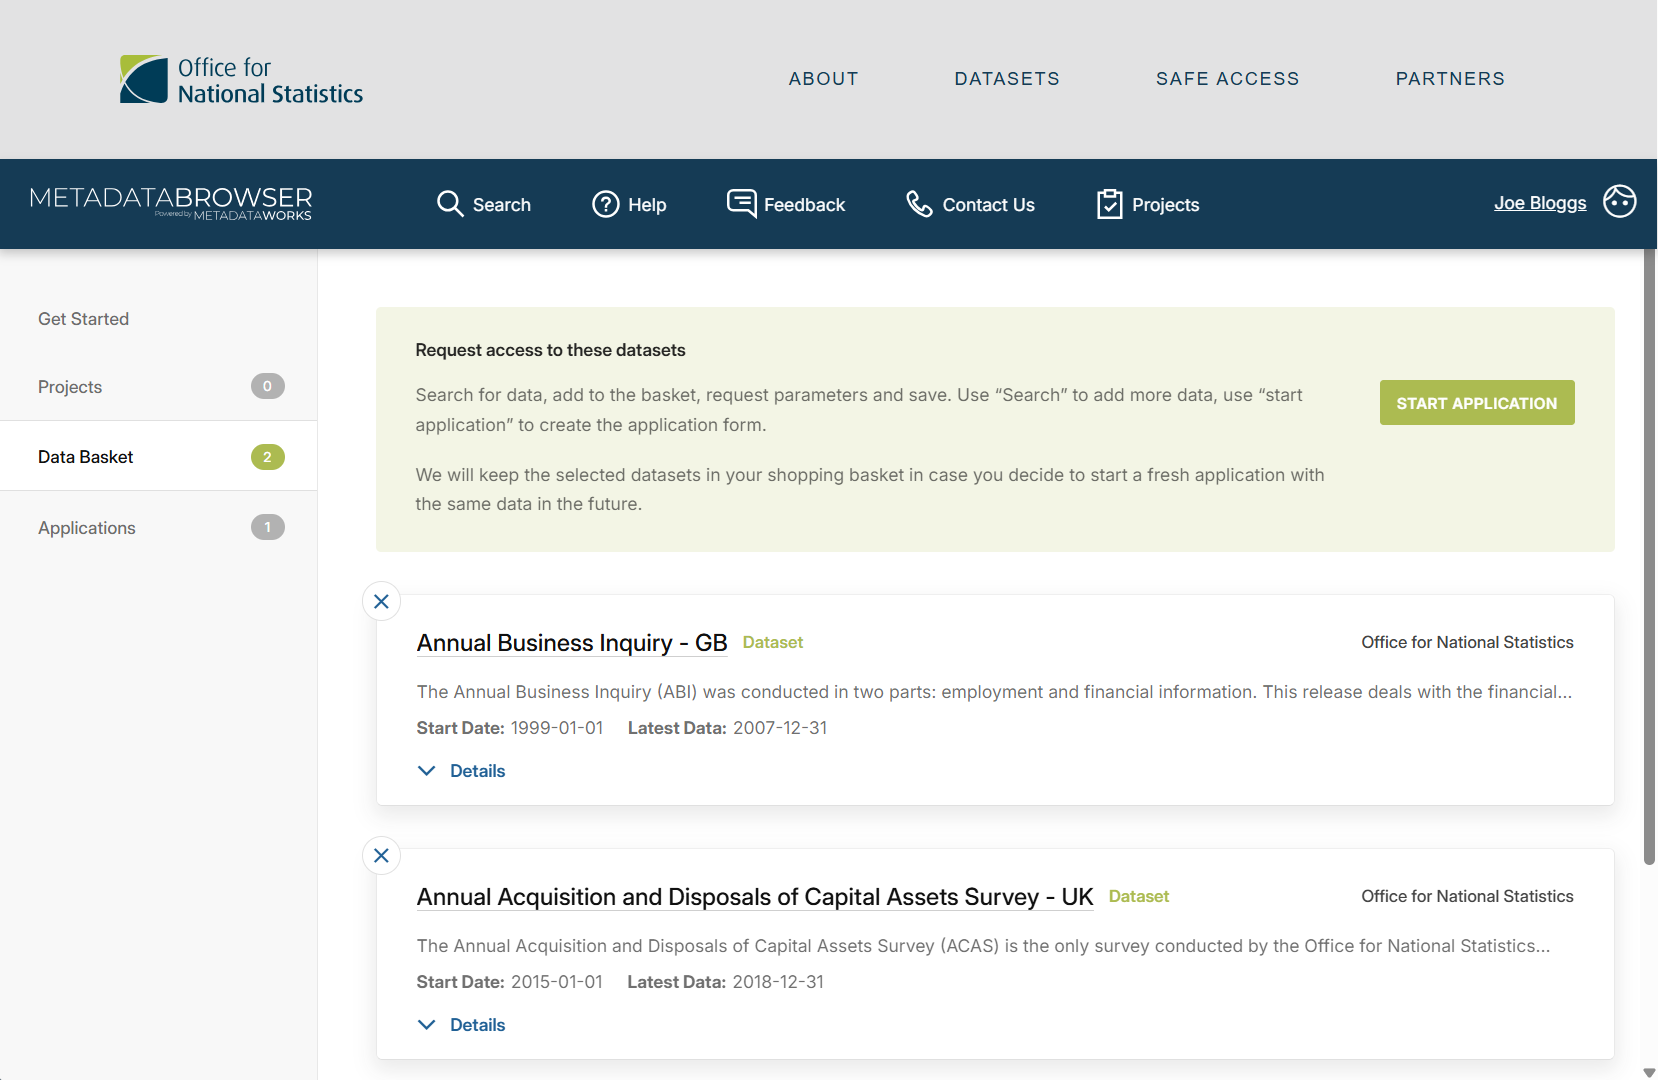
Task: Click the Office for National Statistics logo
Action: pyautogui.click(x=241, y=80)
